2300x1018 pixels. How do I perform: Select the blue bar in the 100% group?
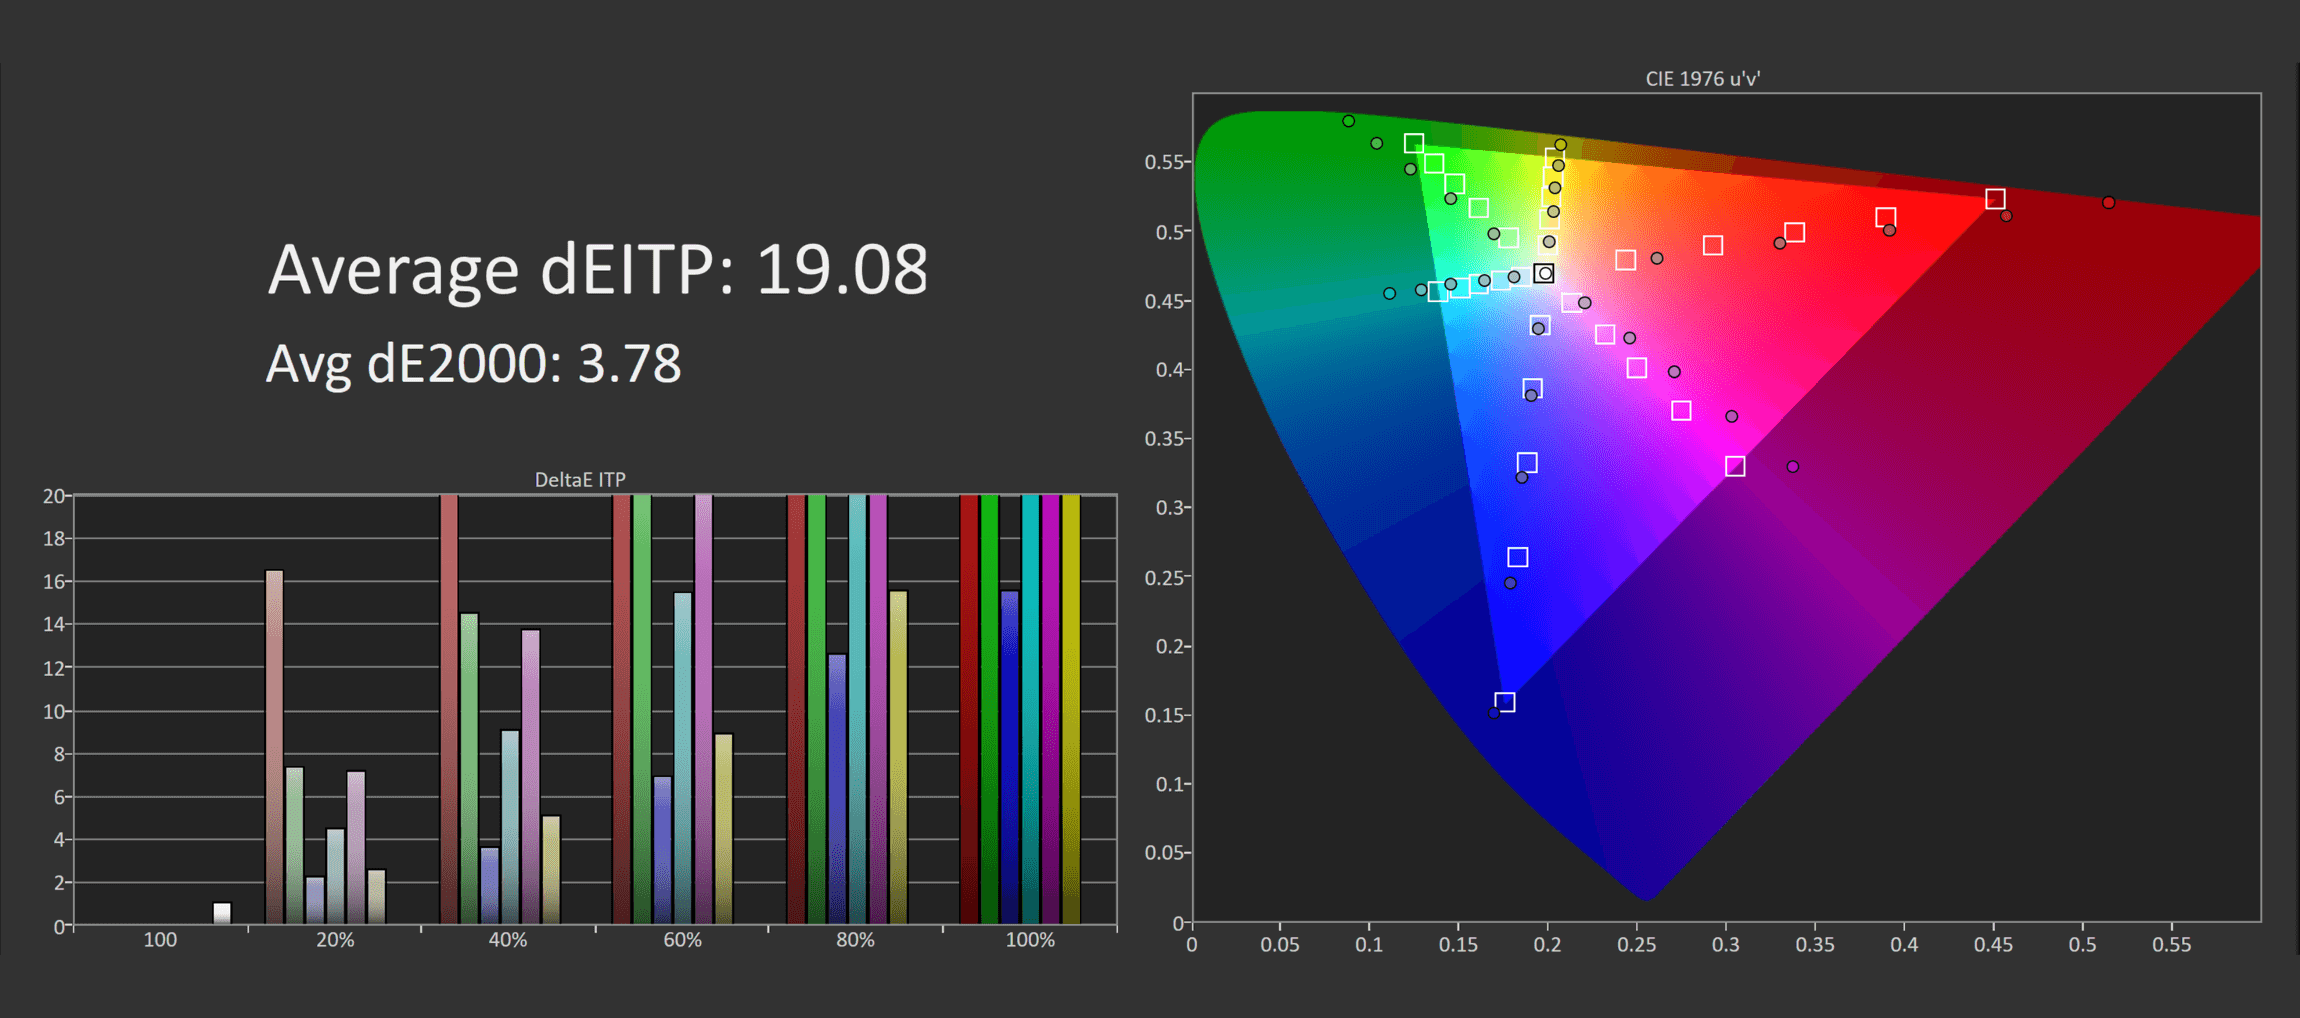coord(1010,756)
